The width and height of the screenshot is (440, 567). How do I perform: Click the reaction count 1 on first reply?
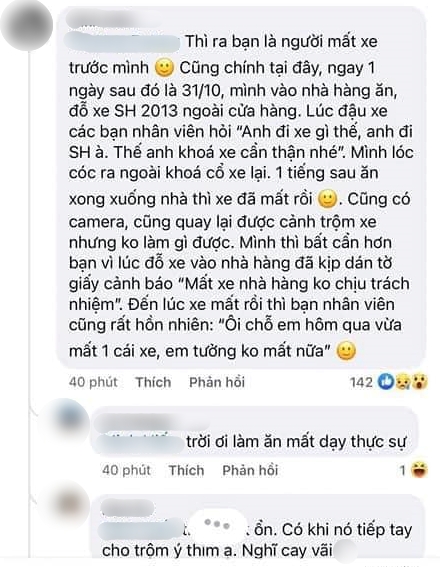pos(403,470)
